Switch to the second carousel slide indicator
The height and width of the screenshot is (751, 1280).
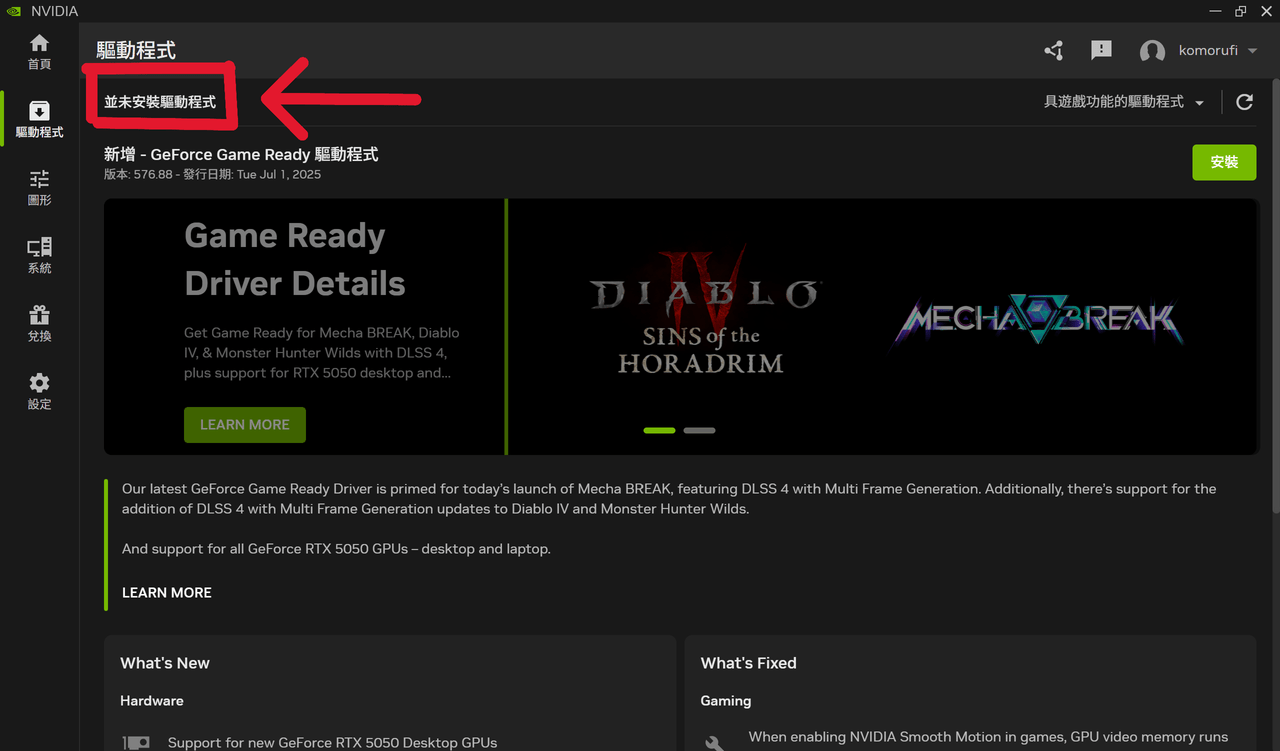(699, 430)
